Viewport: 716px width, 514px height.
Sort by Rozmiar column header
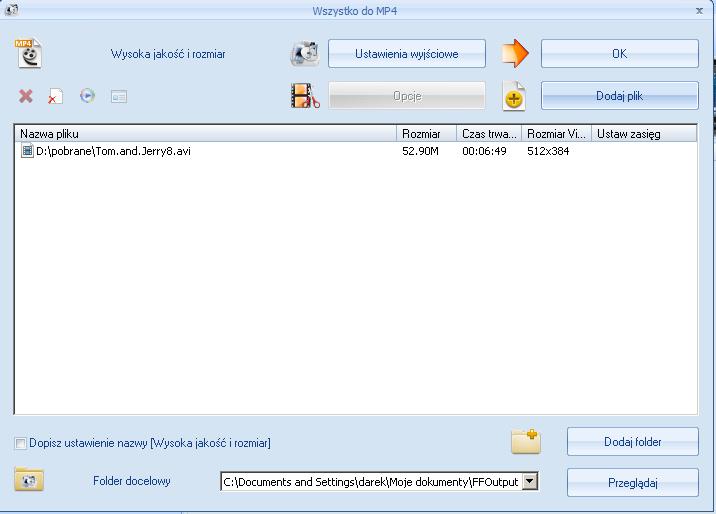[426, 134]
